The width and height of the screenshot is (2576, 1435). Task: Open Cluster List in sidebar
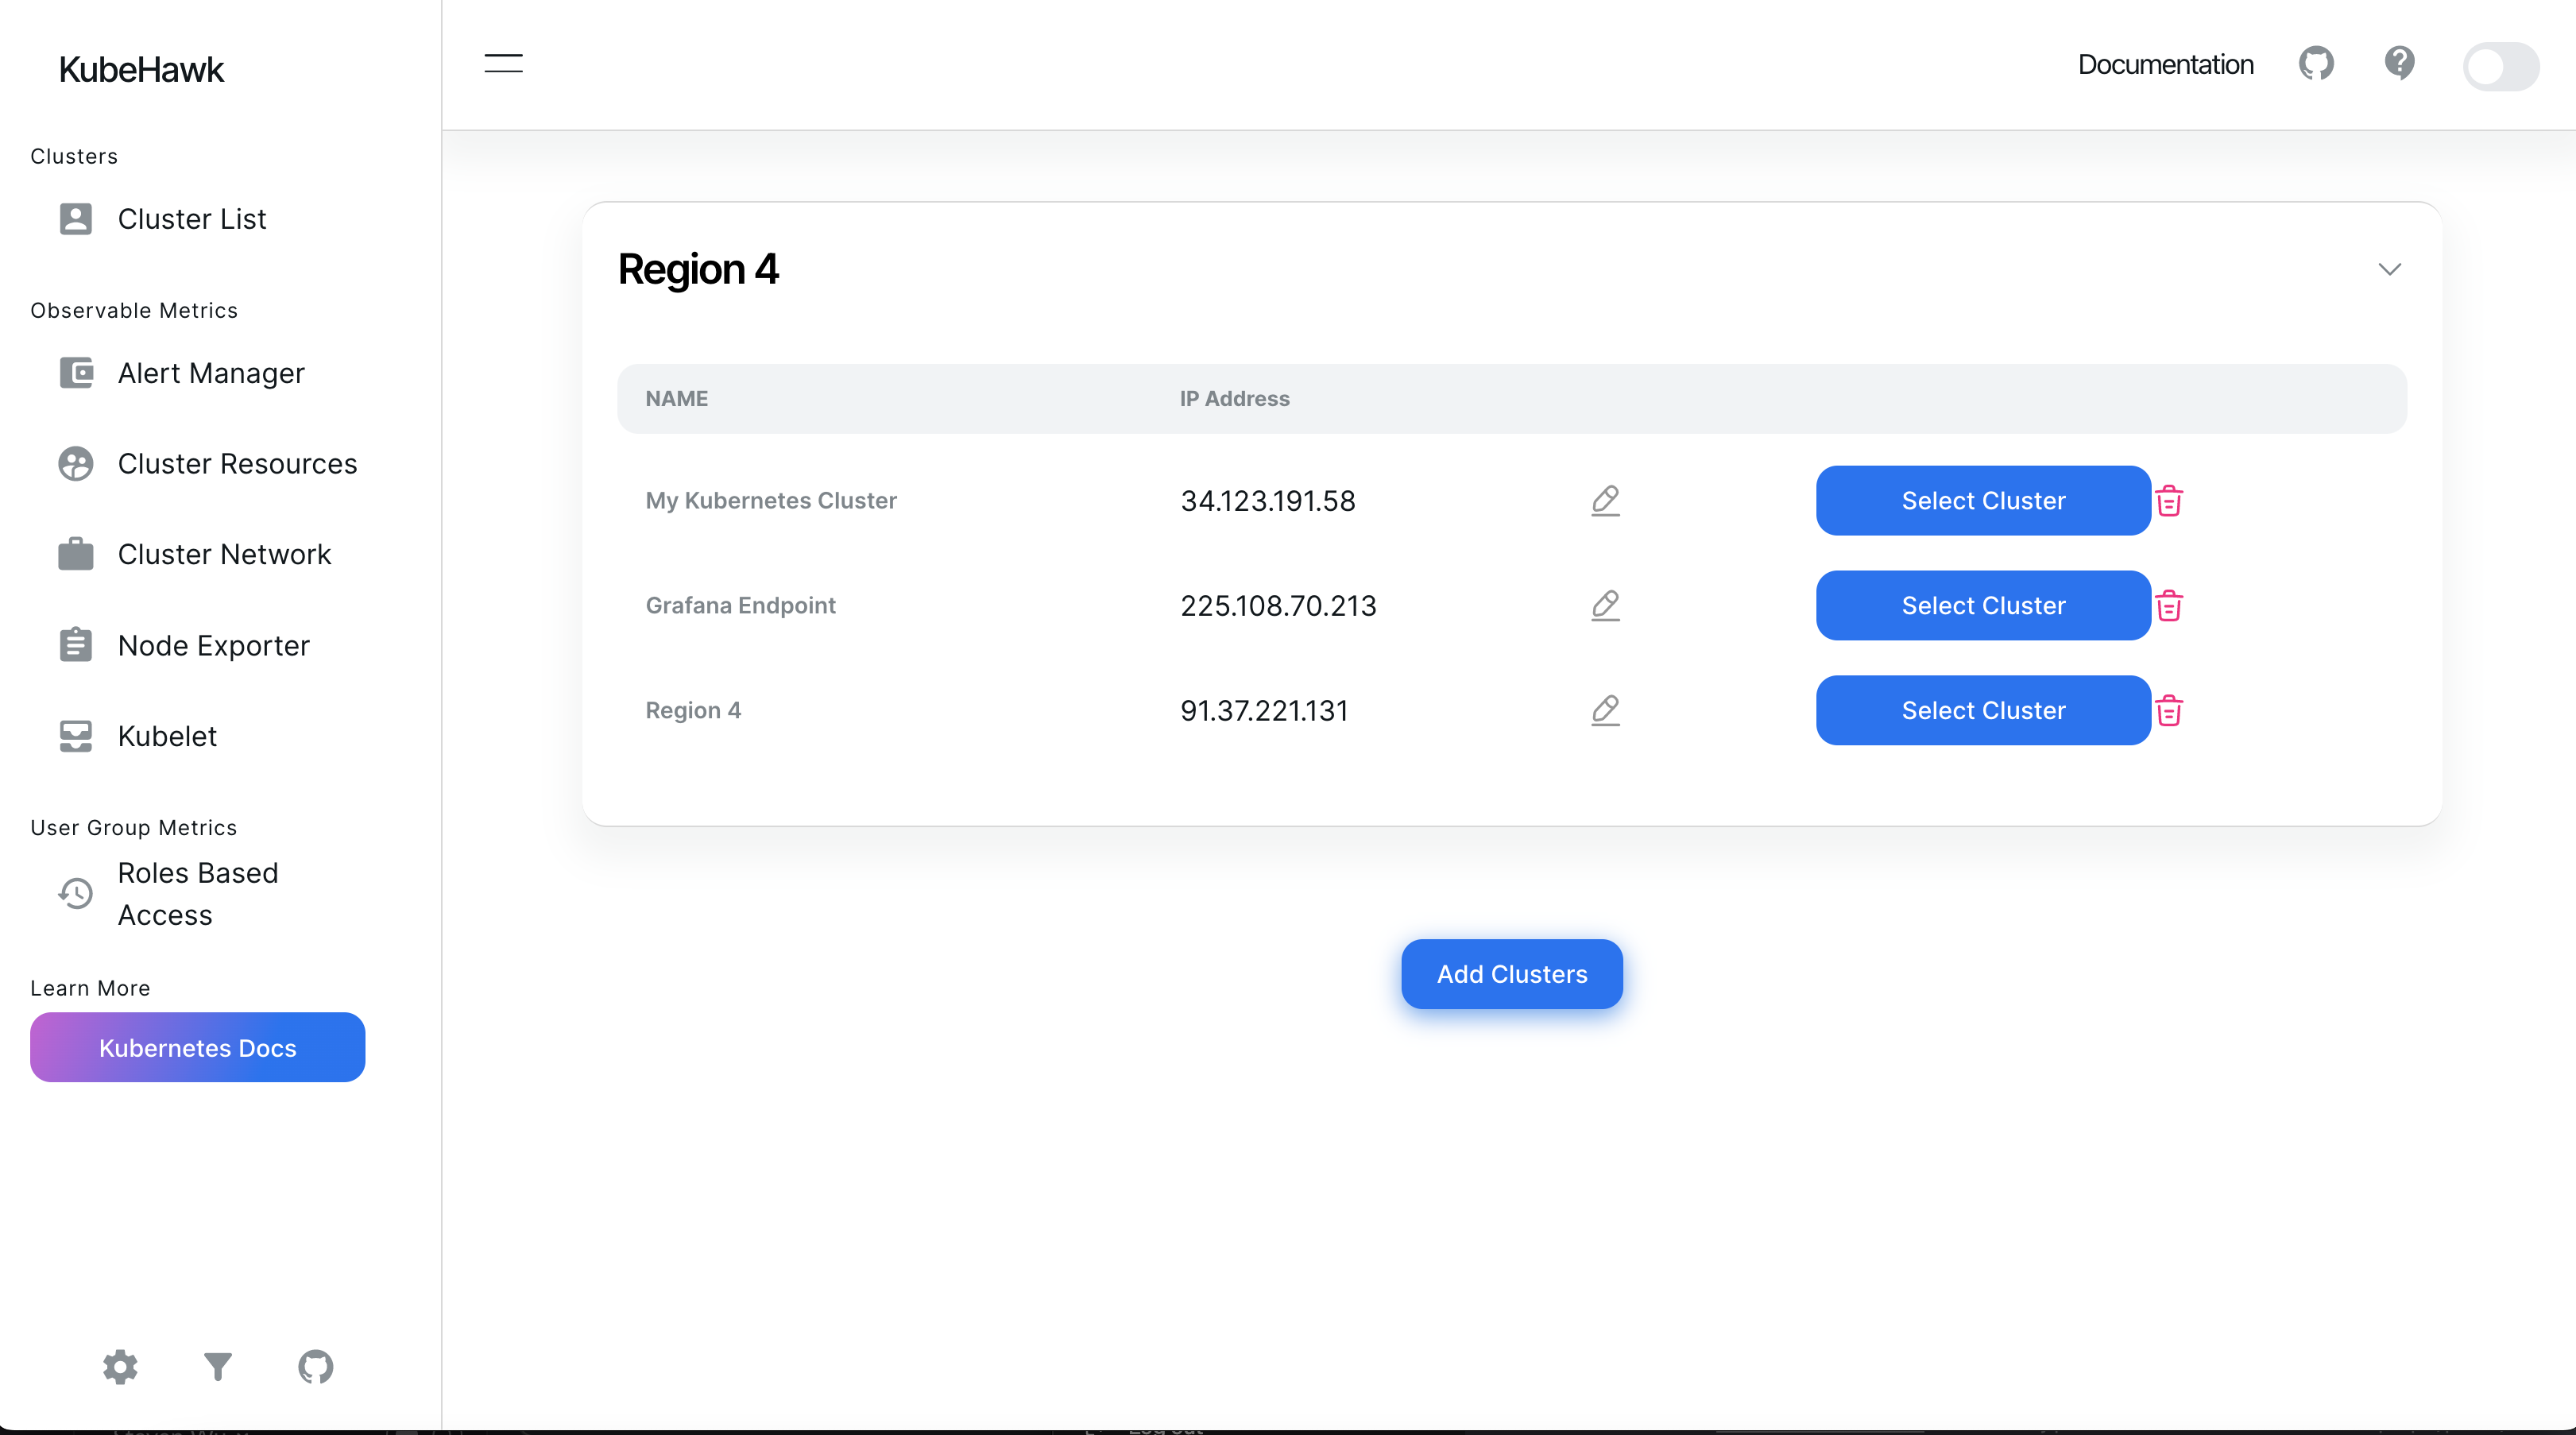(x=192, y=219)
